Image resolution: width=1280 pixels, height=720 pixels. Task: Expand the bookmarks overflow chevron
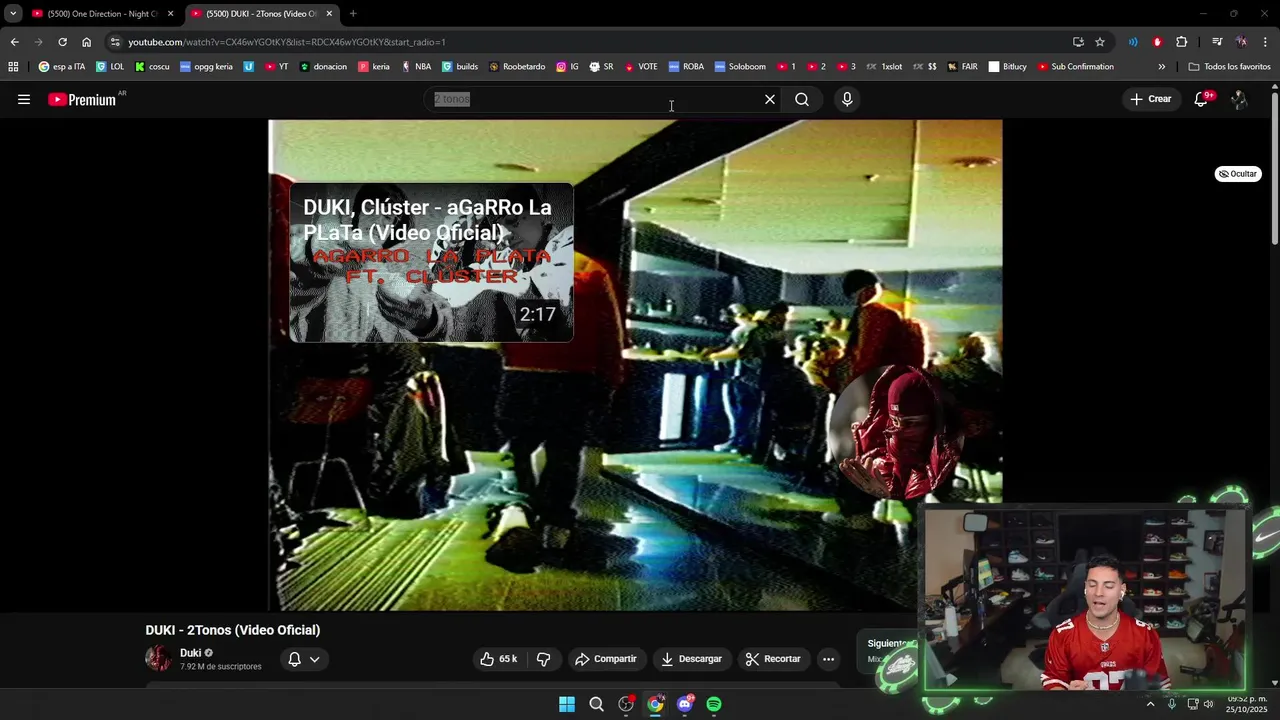[x=1161, y=67]
